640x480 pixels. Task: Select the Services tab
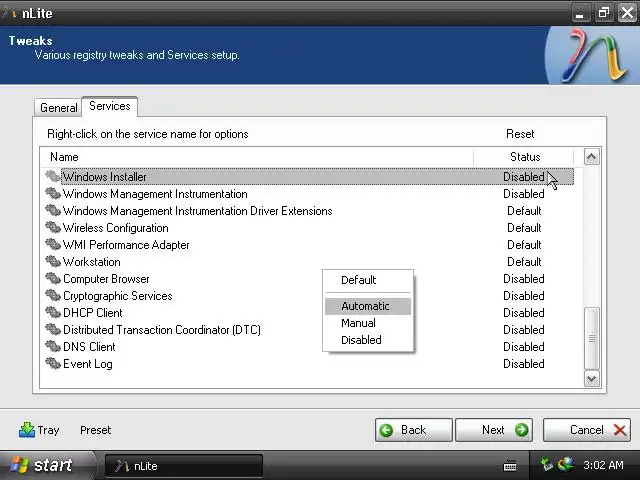109,106
